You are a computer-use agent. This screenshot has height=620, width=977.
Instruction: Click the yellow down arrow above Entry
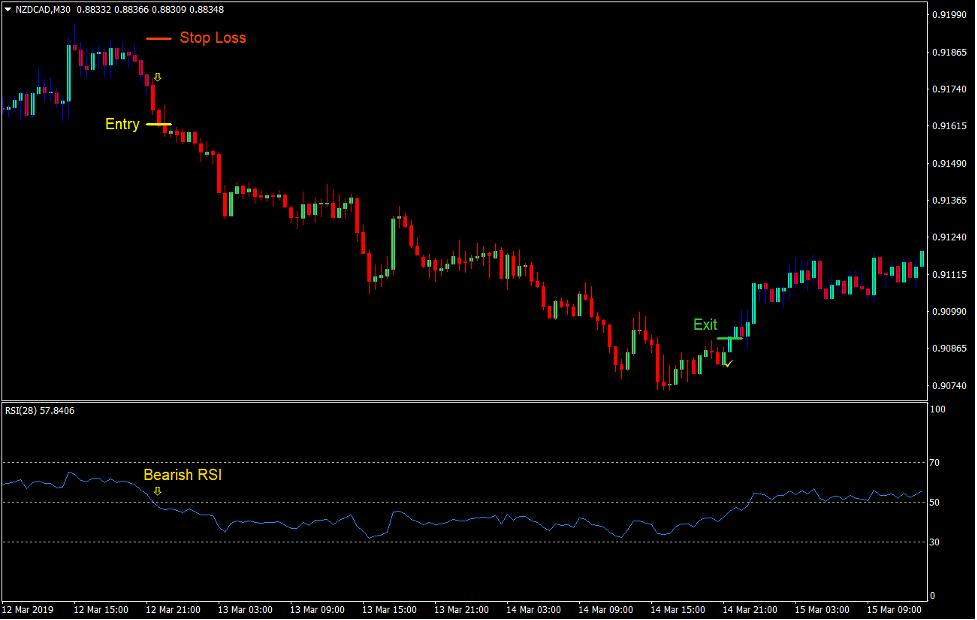pos(155,75)
